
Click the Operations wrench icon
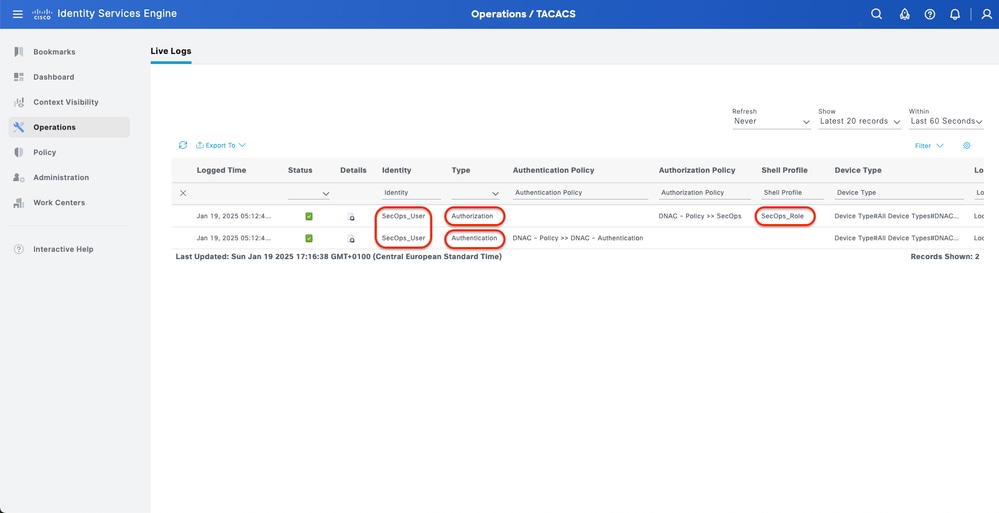(18, 127)
